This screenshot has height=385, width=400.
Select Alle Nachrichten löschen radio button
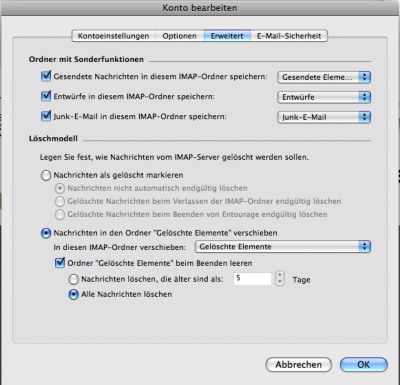73,294
